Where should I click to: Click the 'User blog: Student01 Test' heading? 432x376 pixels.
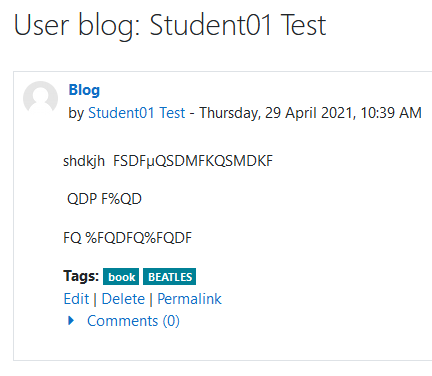[x=170, y=25]
